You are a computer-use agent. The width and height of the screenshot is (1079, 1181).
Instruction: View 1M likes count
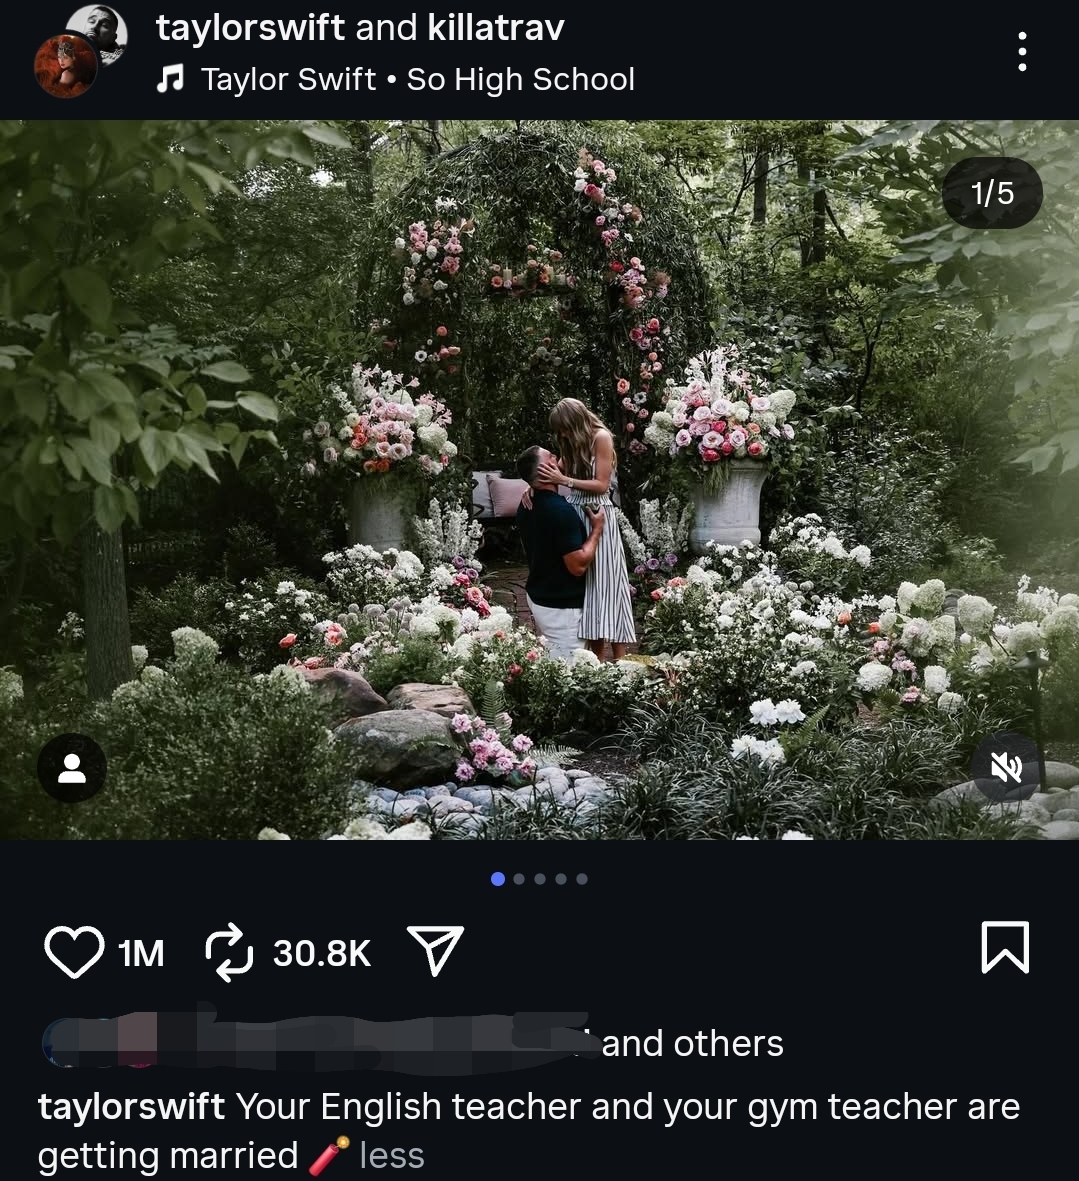(x=141, y=953)
